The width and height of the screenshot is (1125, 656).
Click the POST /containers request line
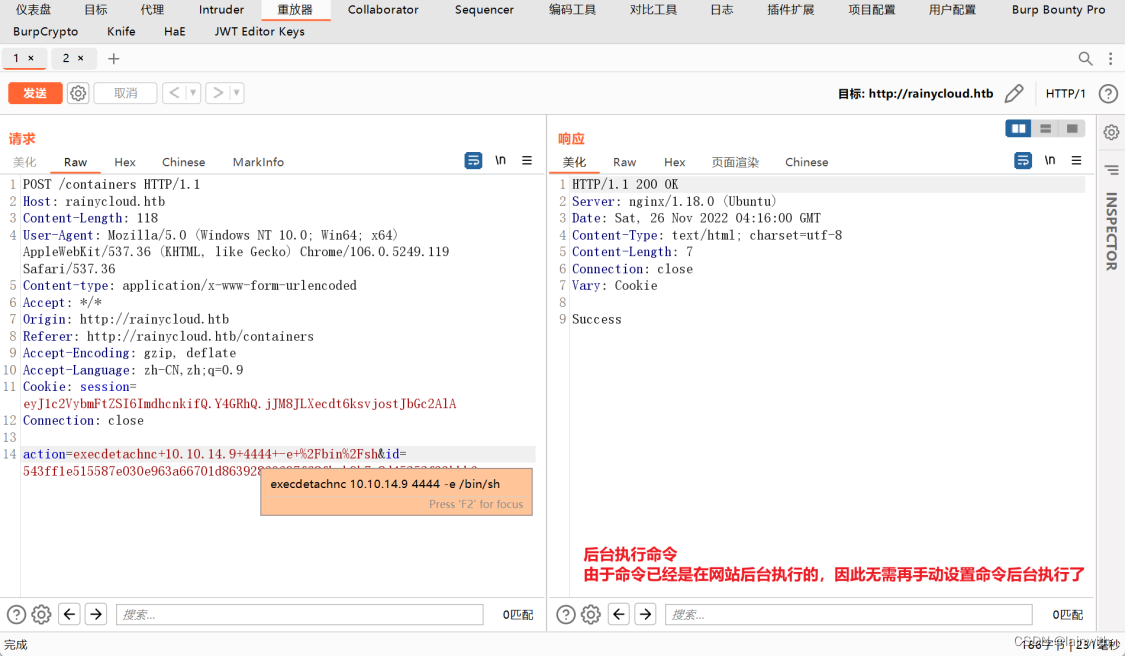111,184
